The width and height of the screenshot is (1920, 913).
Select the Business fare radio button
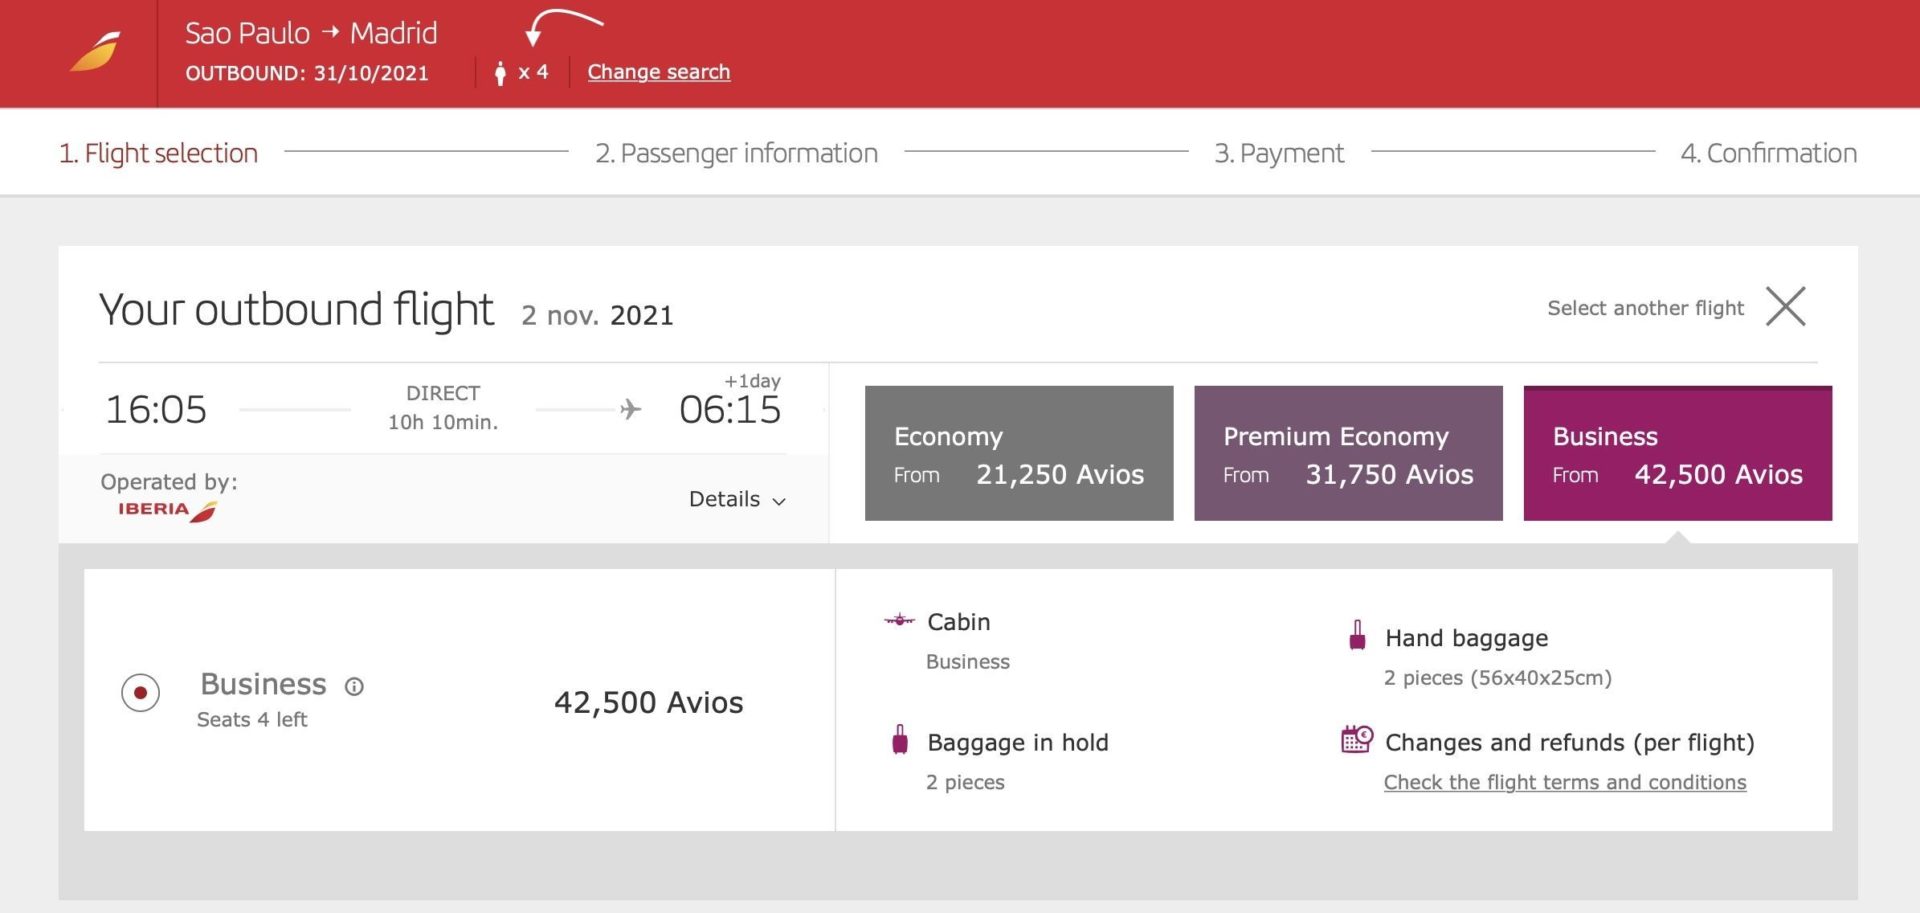(x=140, y=692)
